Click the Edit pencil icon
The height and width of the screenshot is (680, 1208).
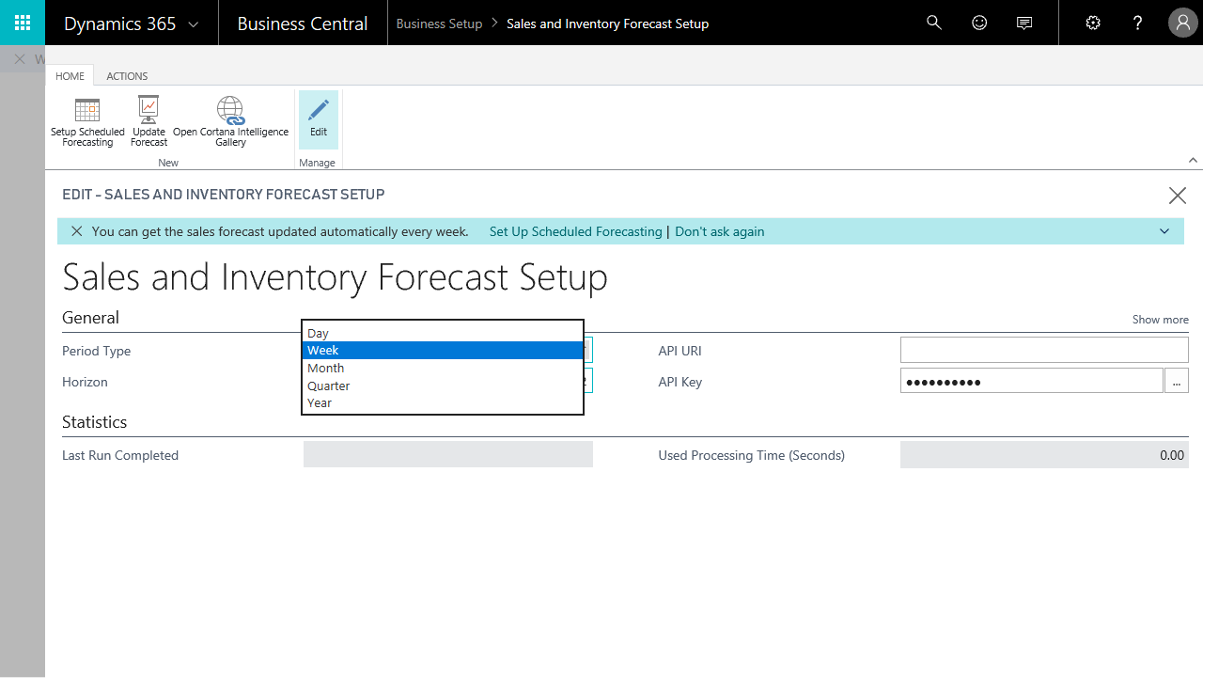pos(318,120)
